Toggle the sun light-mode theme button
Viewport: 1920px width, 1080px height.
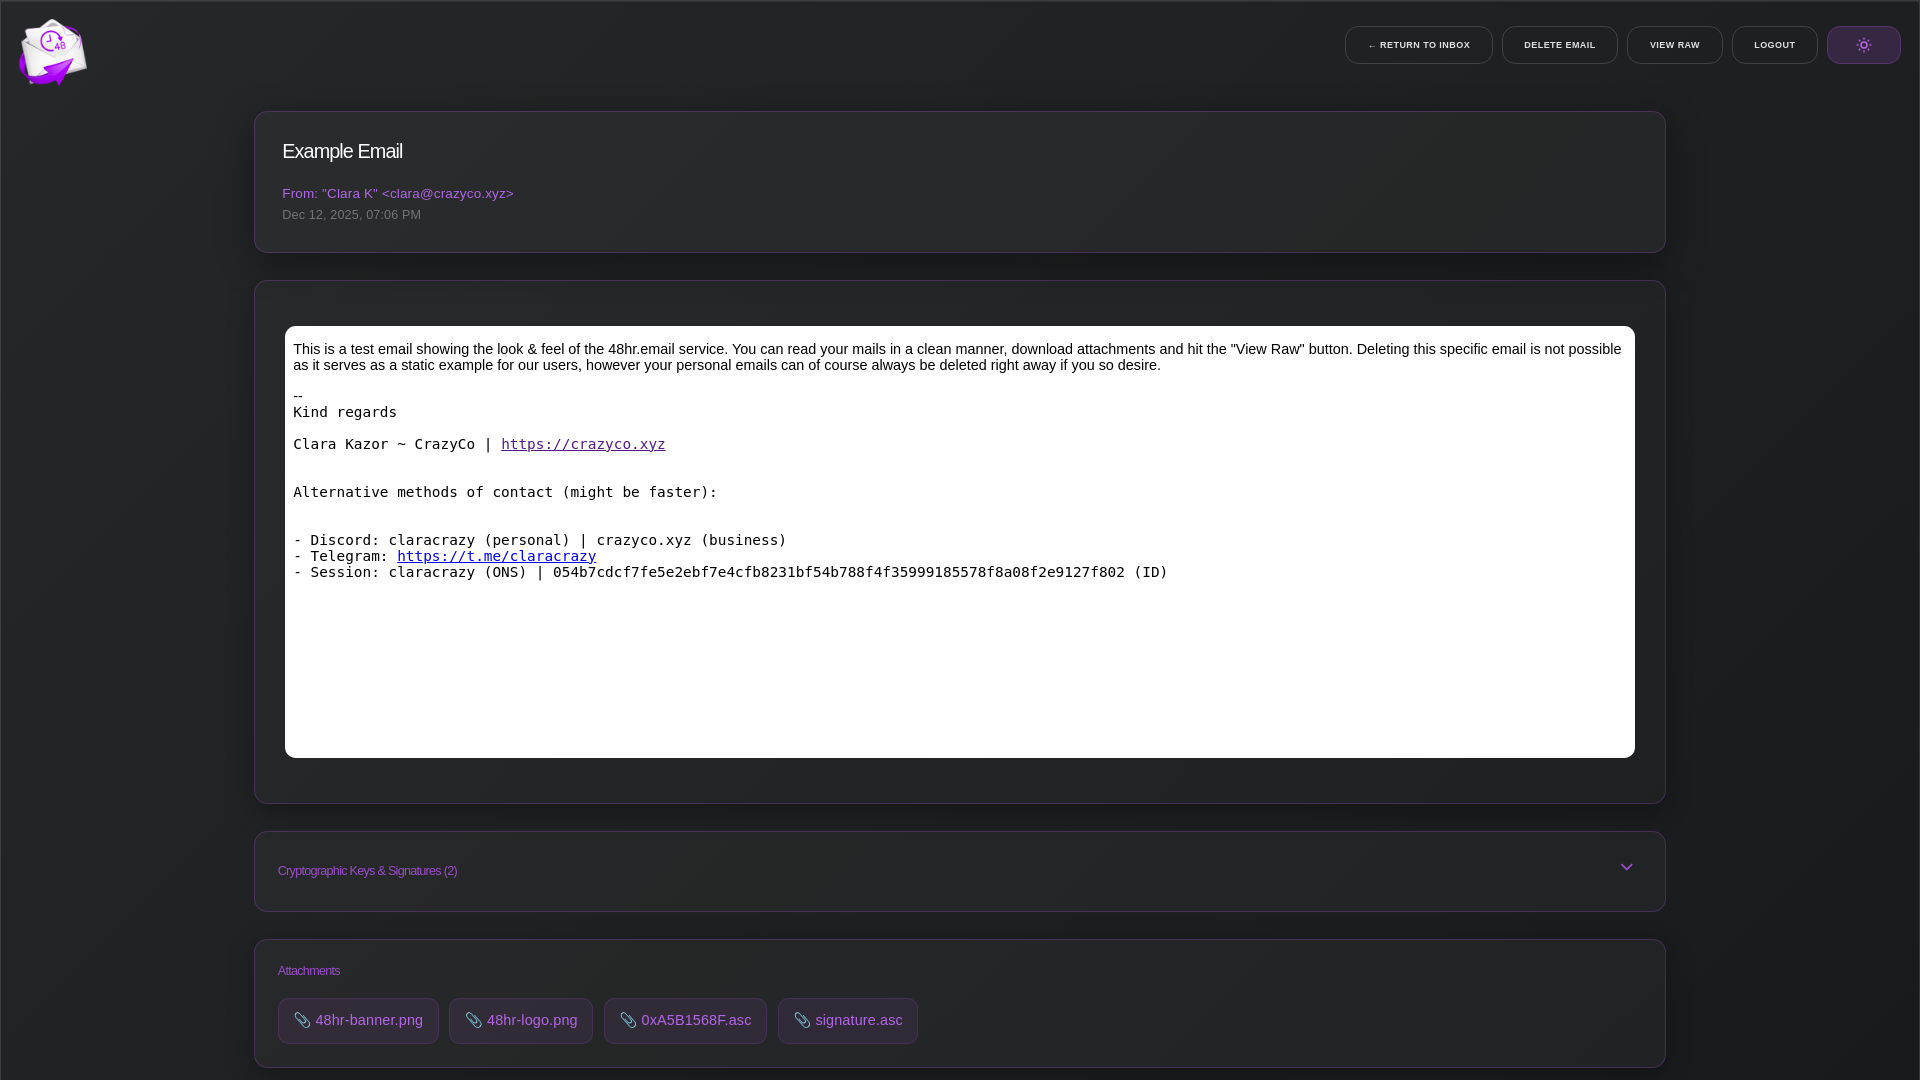coord(1863,45)
